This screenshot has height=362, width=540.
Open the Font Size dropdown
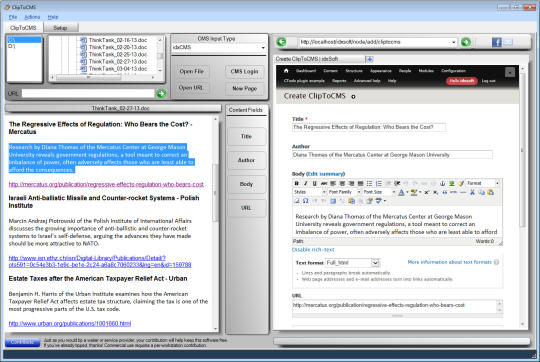tap(394, 192)
